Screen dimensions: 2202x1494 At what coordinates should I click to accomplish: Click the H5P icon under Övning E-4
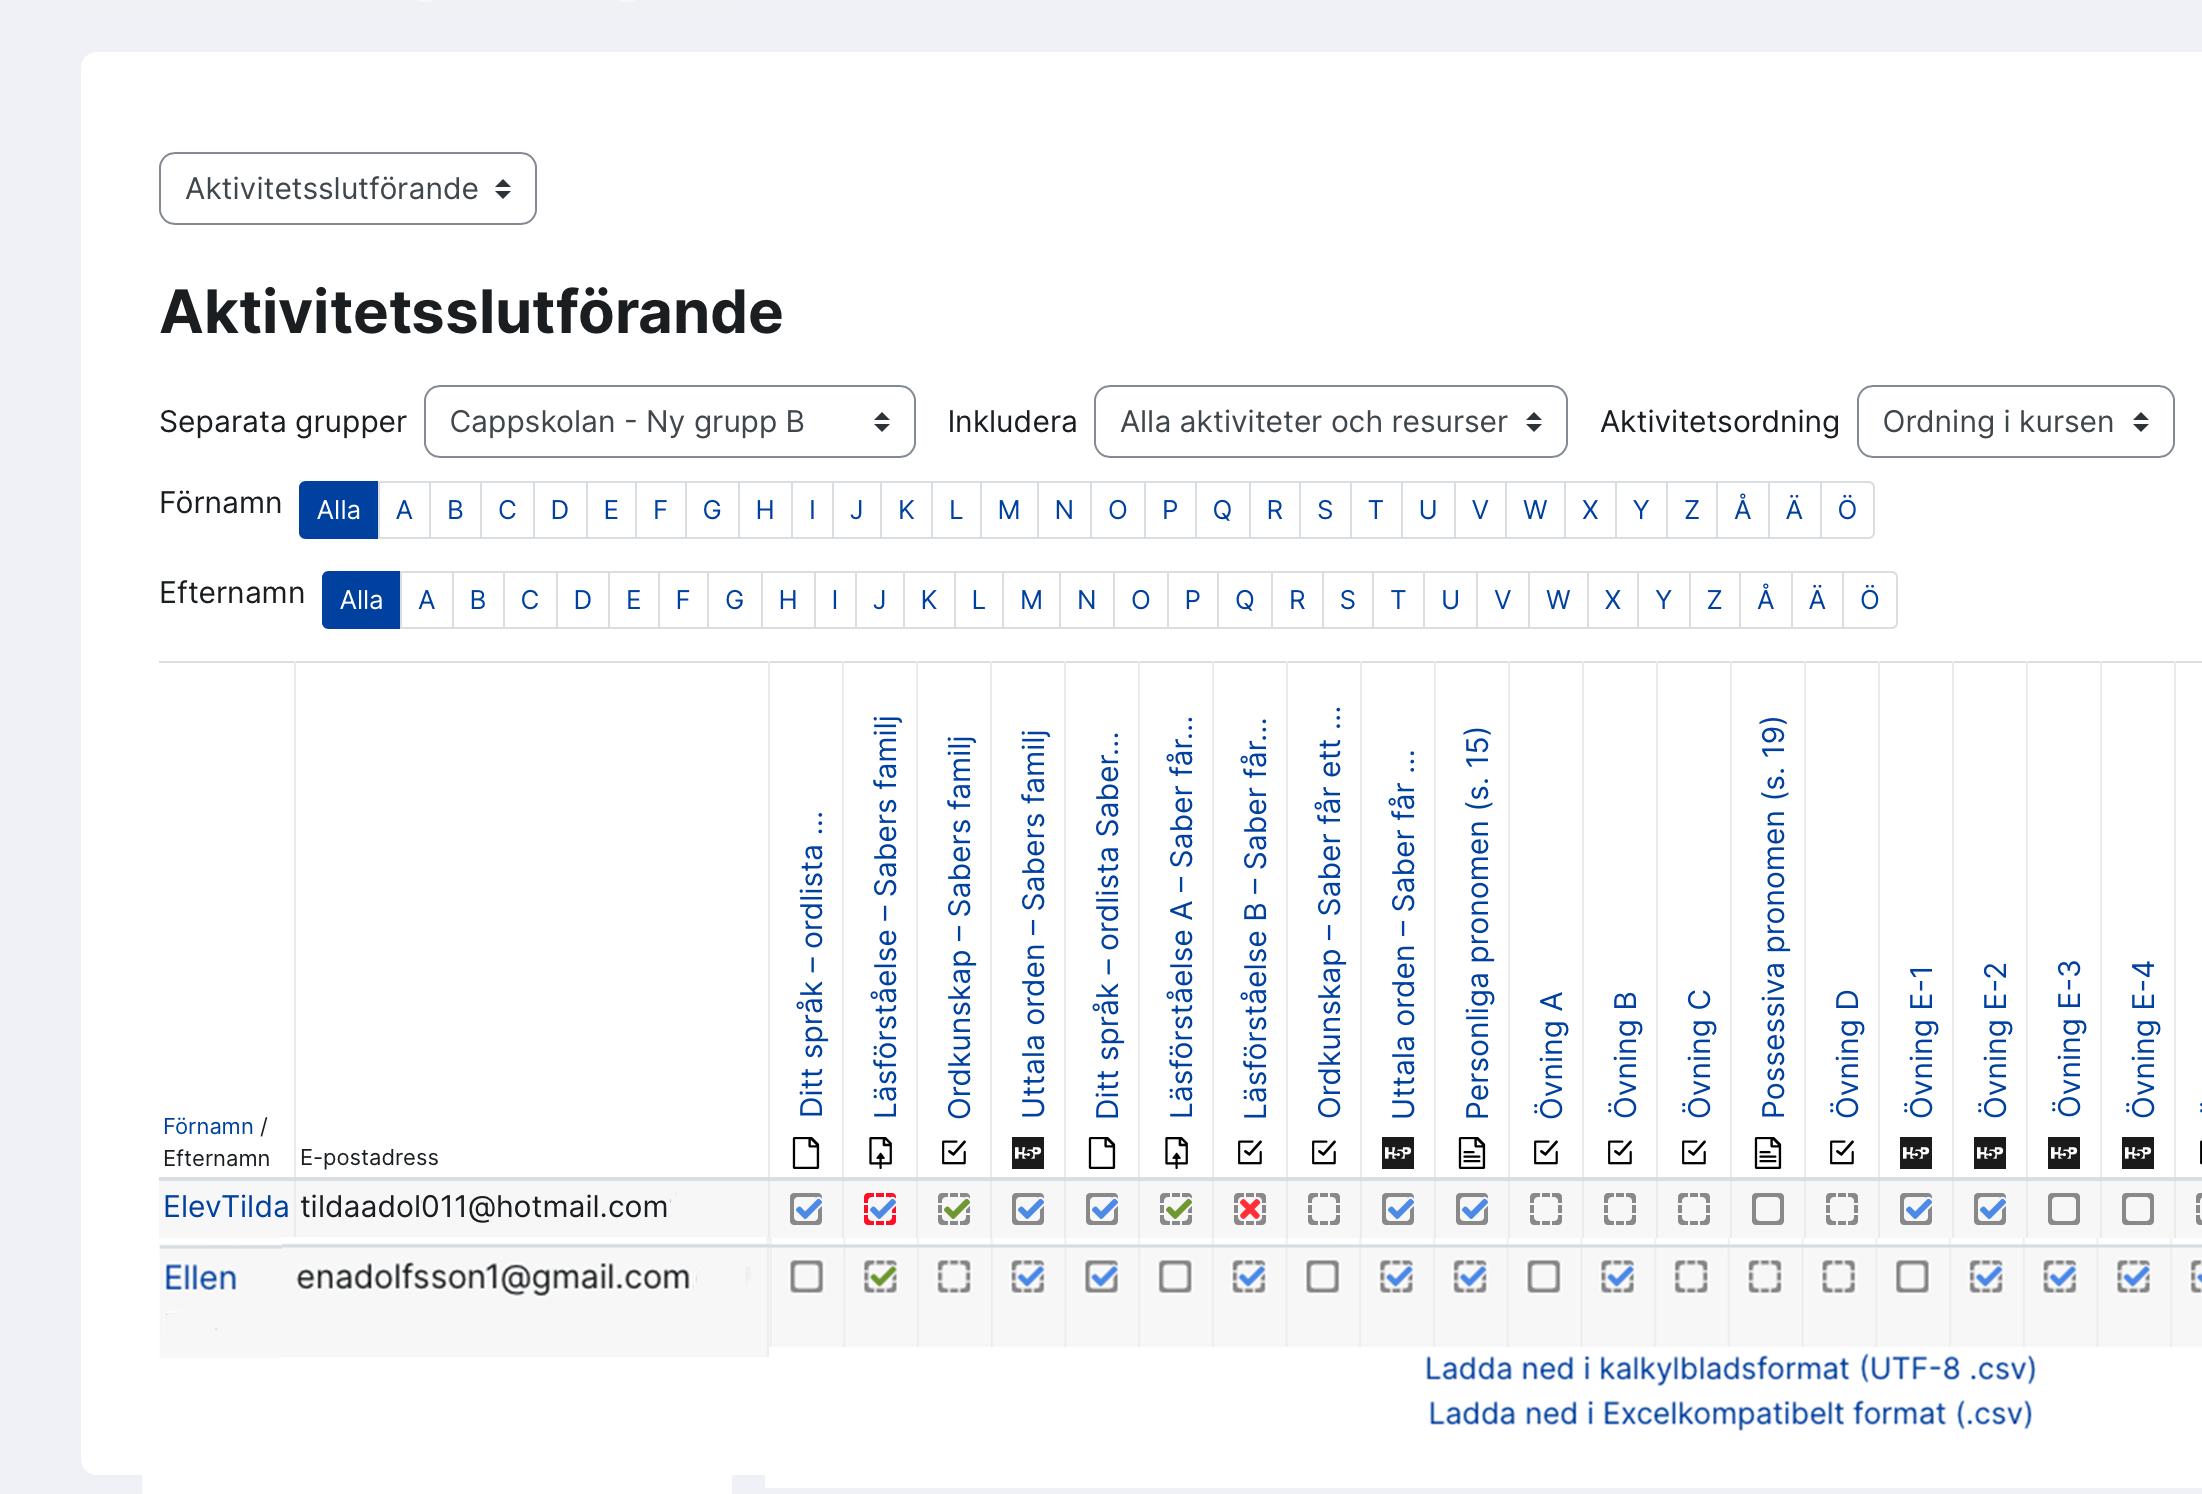click(x=2138, y=1153)
